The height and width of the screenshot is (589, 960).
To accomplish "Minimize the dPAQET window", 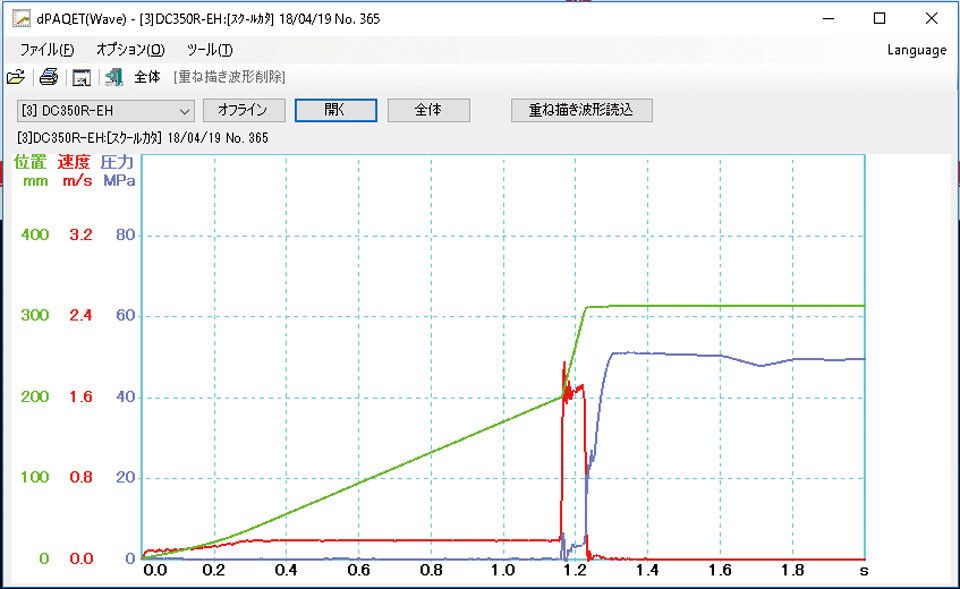I will click(x=828, y=19).
